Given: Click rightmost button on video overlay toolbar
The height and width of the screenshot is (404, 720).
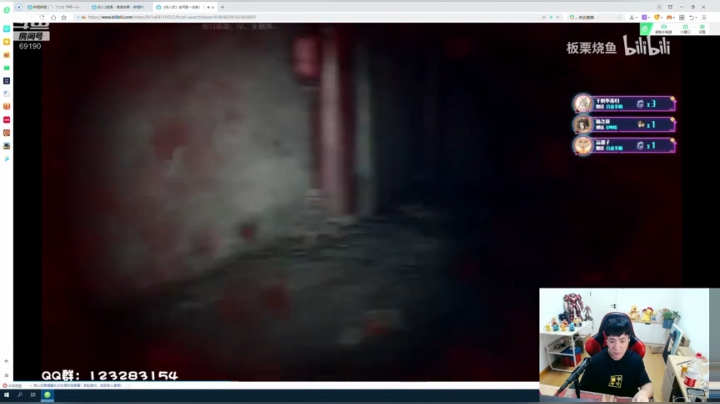Looking at the screenshot, I should click(x=702, y=29).
